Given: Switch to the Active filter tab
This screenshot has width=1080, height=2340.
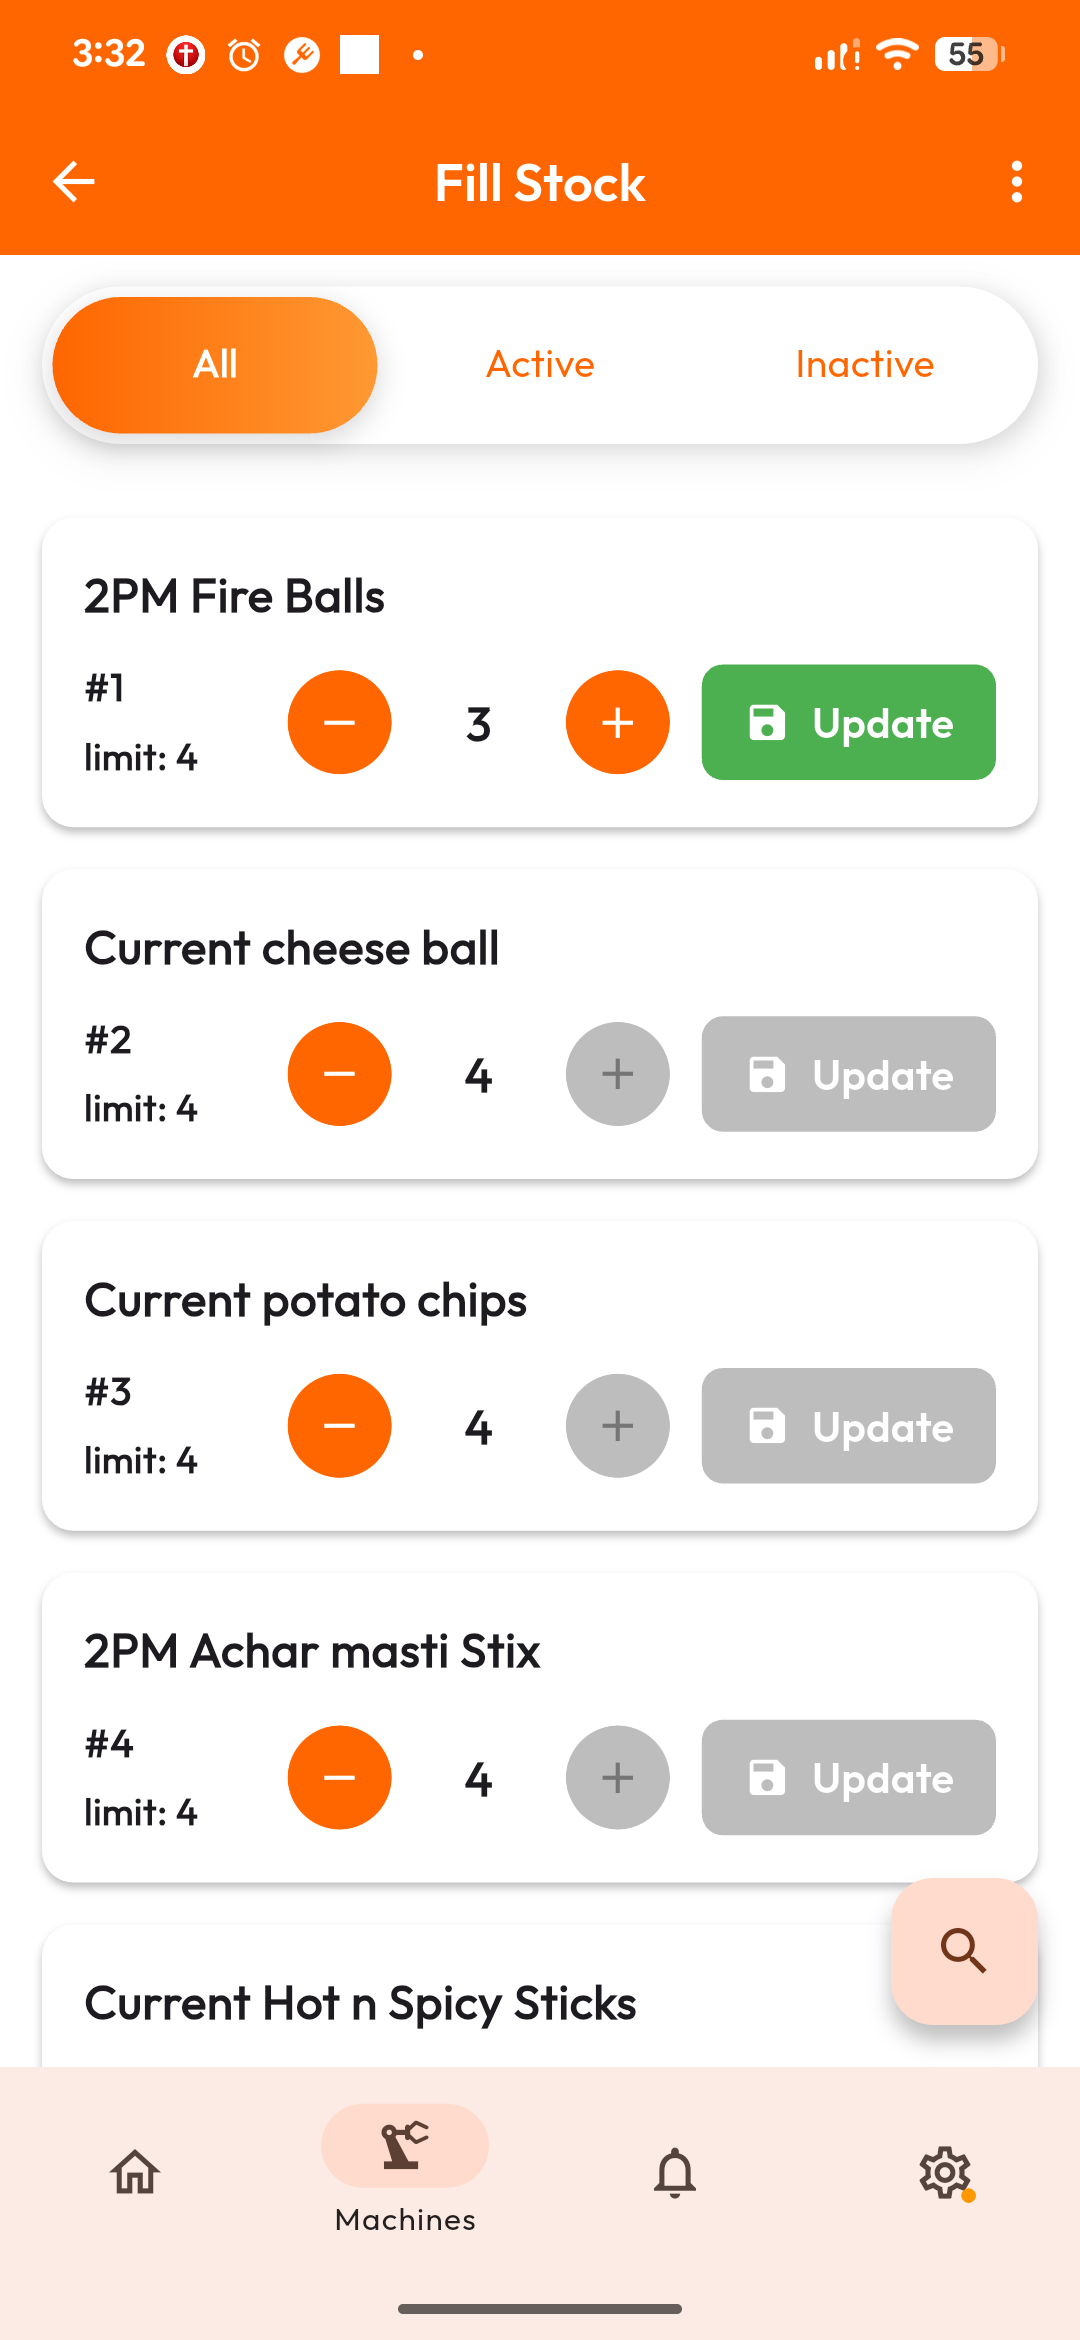Looking at the screenshot, I should [540, 365].
